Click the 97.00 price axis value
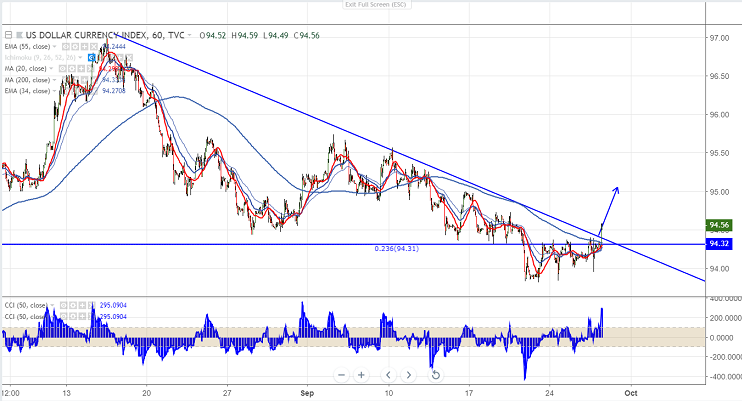742x401 pixels. (719, 38)
